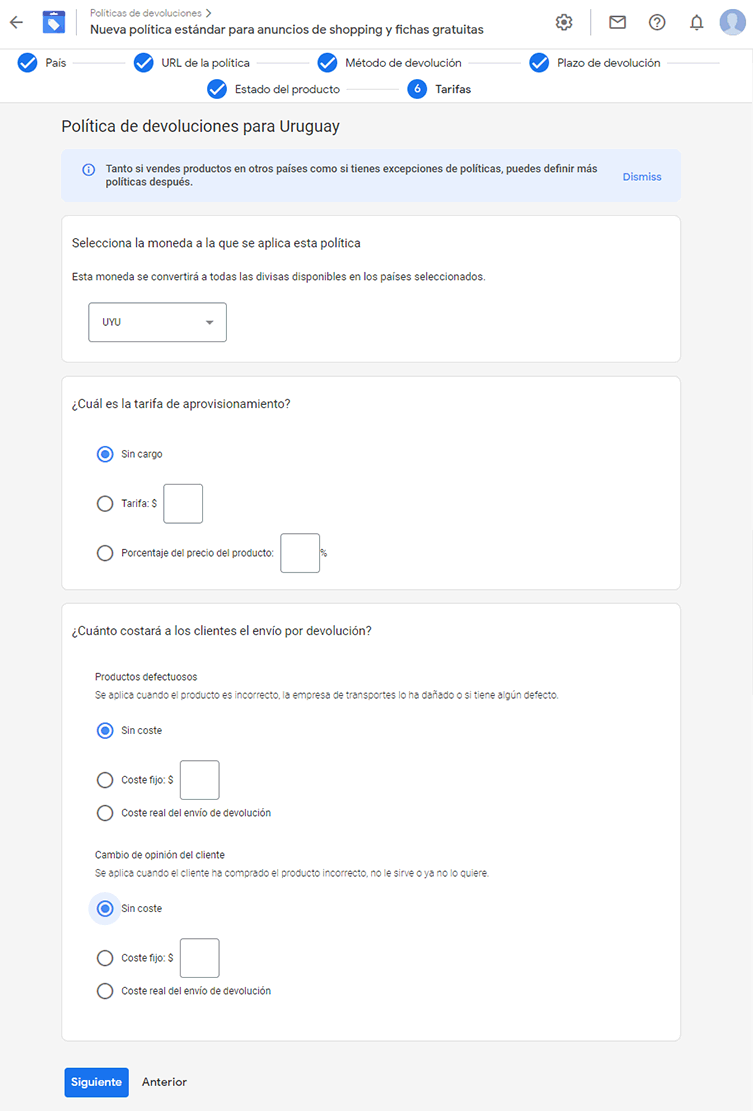This screenshot has width=753, height=1111.
Task: Open the user account avatar
Action: coord(732,22)
